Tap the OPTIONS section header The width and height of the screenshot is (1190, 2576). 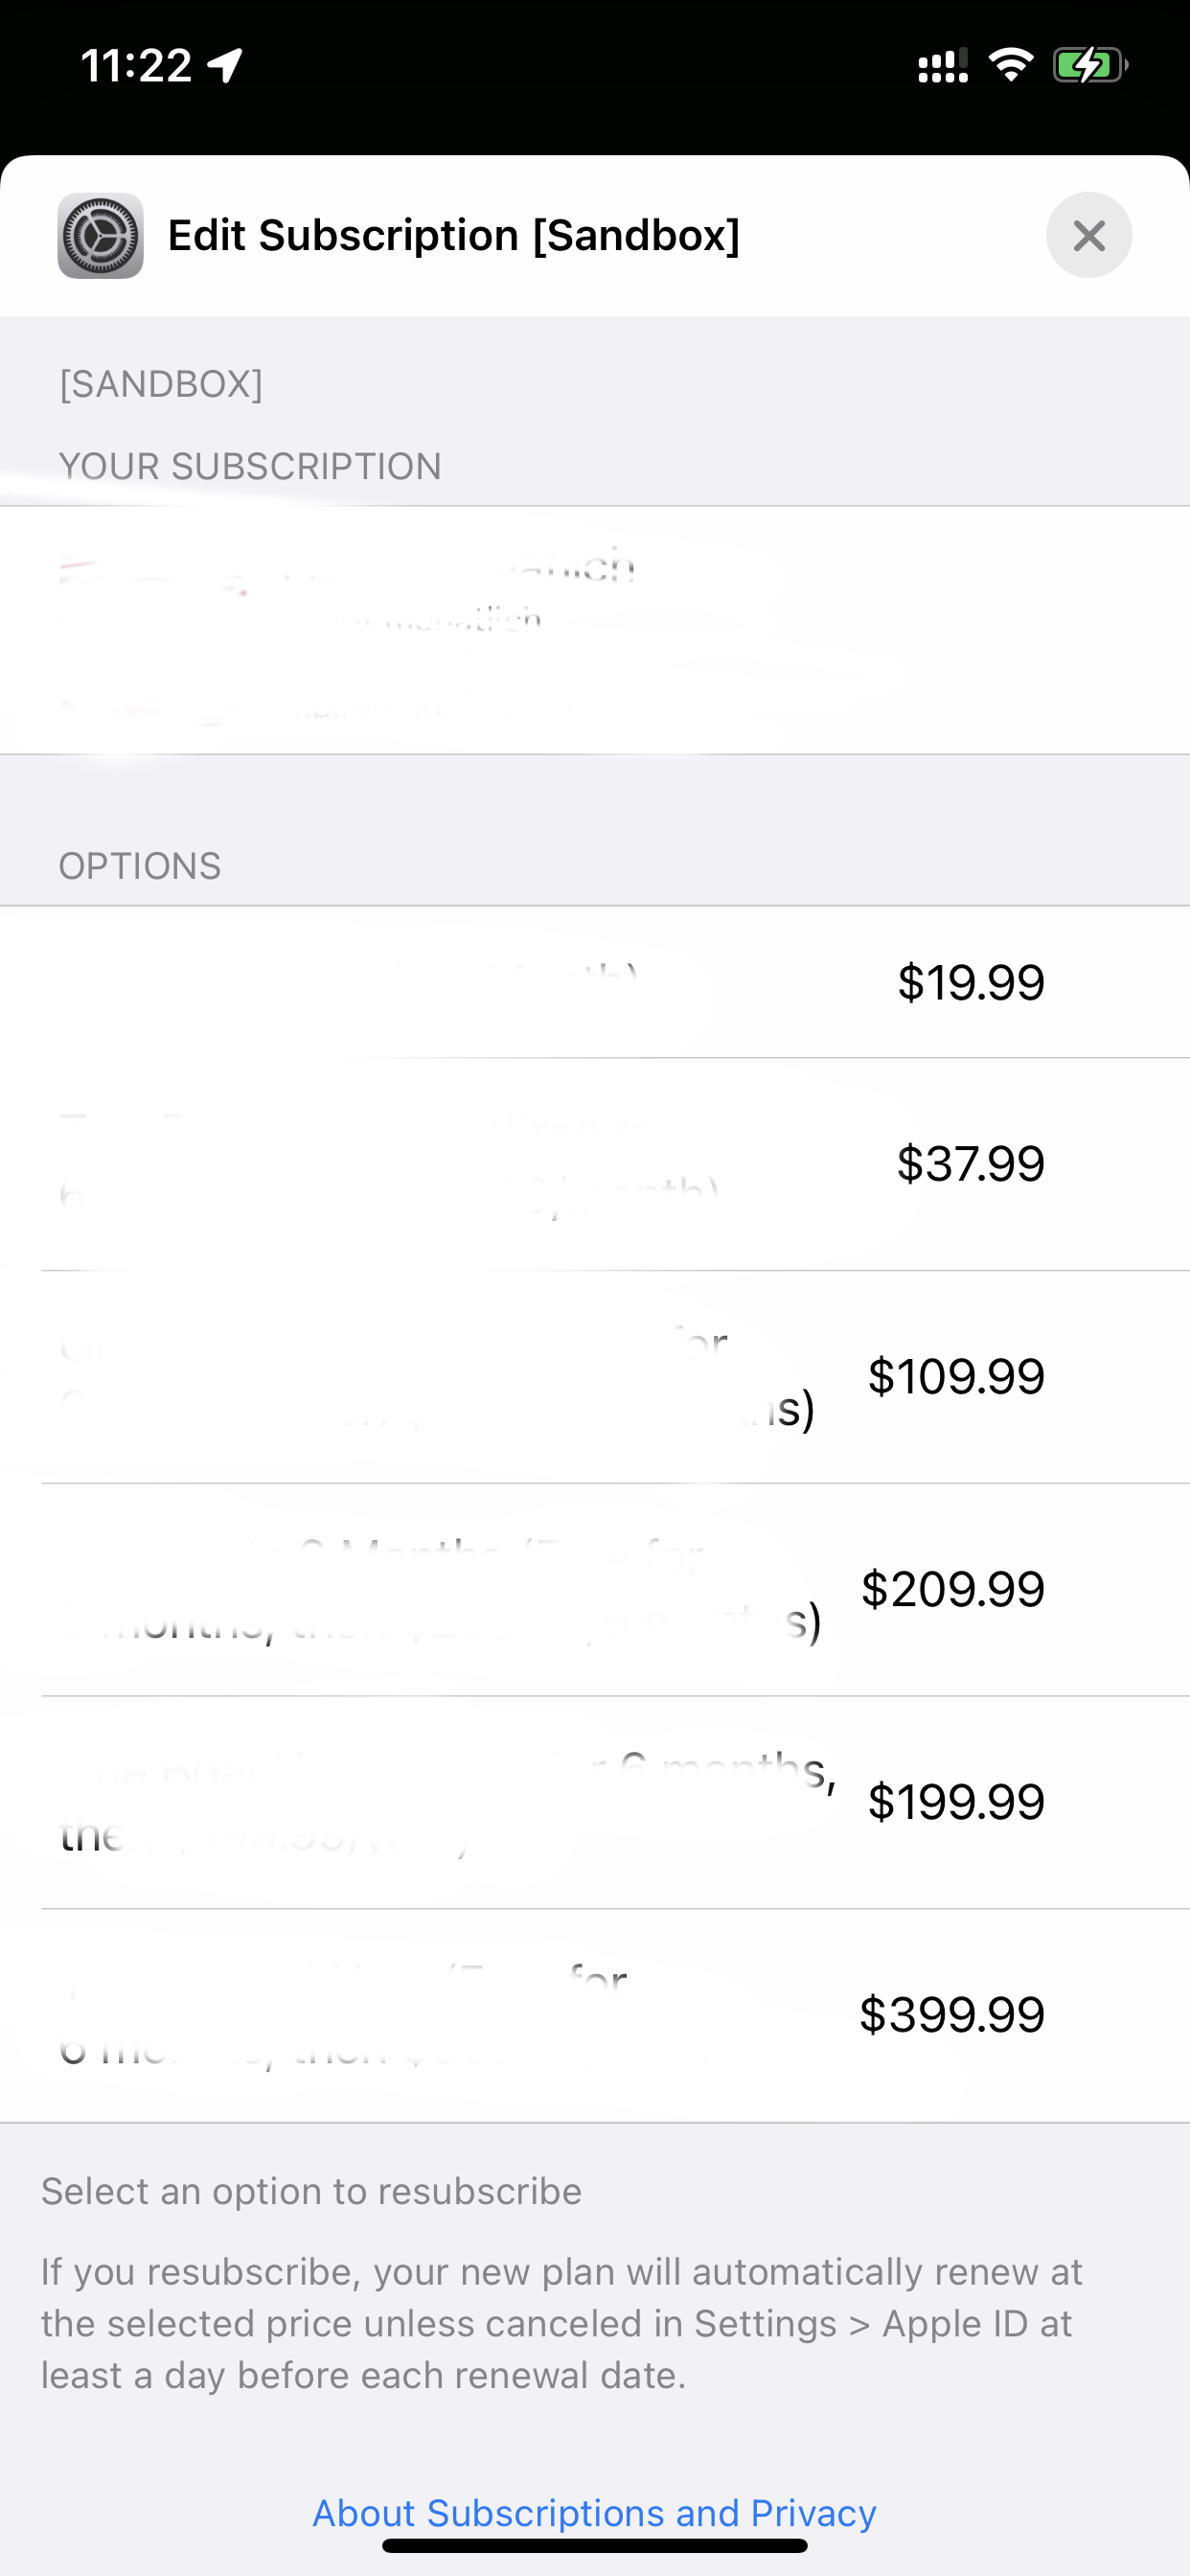[x=140, y=866]
